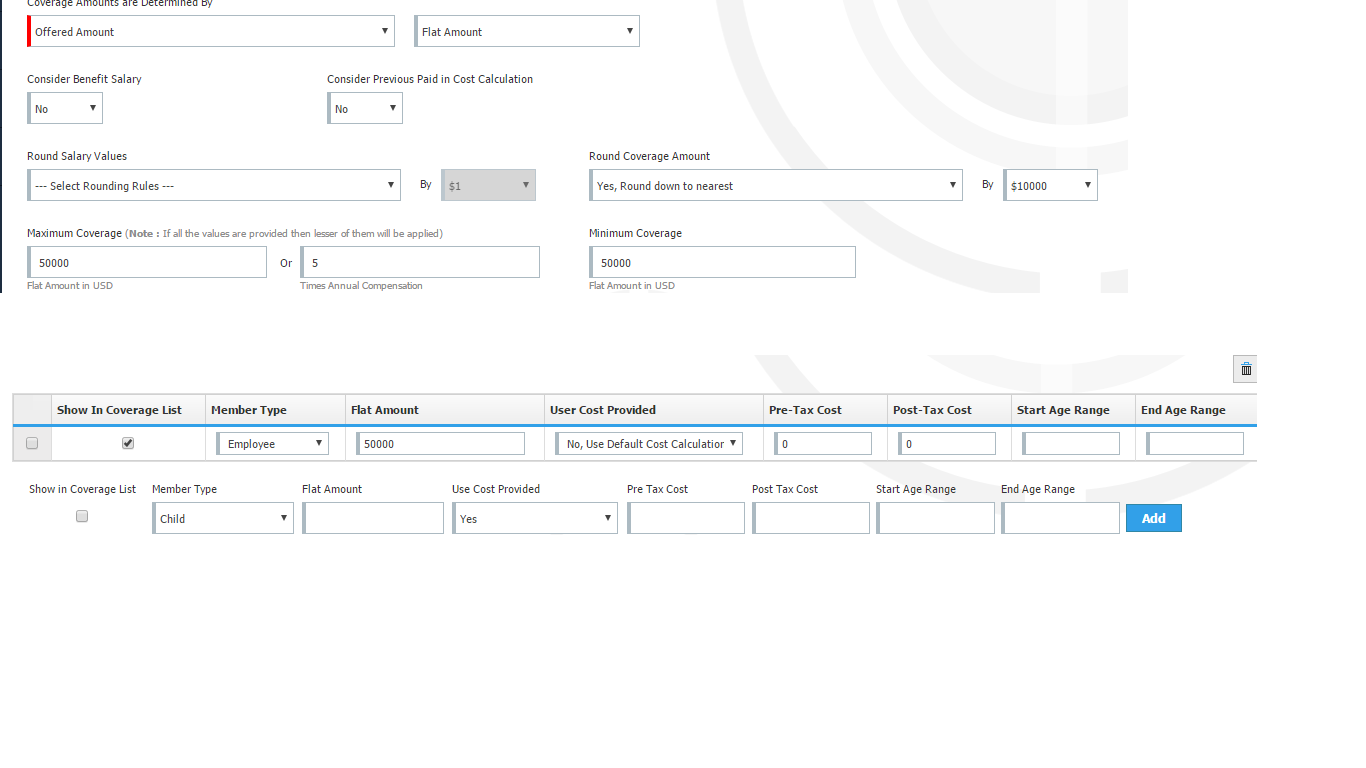Expand Consider Benefit Salary dropdown
The width and height of the screenshot is (1366, 768).
65,108
